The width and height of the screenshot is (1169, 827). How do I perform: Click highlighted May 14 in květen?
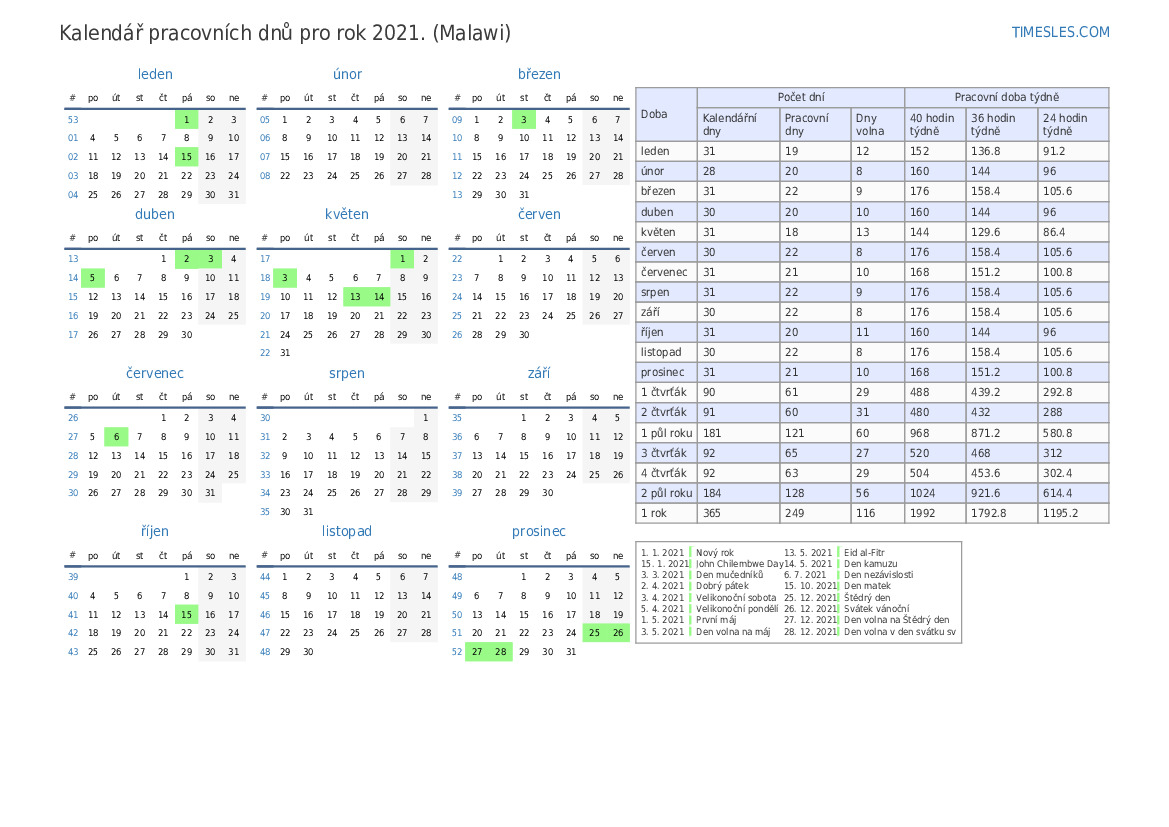[x=379, y=297]
